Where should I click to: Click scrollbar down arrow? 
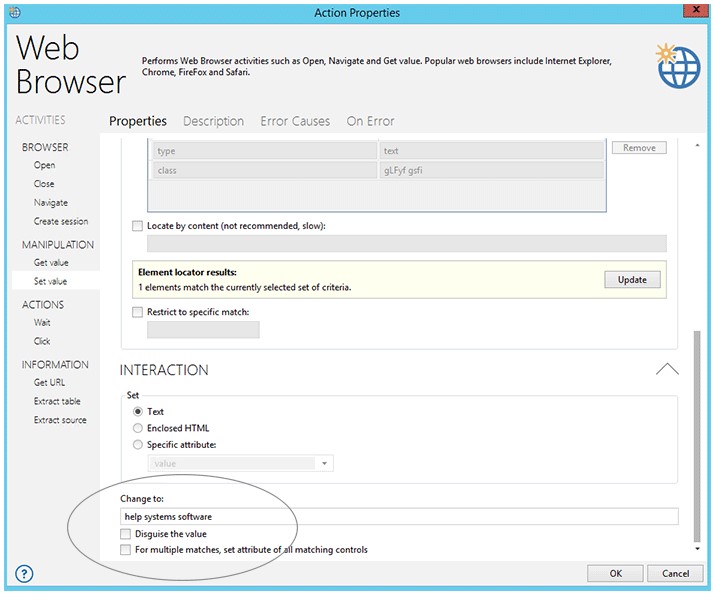click(x=697, y=549)
